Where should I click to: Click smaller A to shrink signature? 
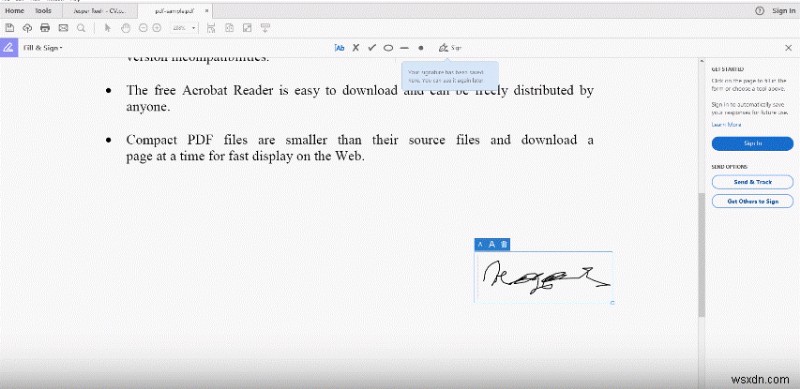point(480,245)
